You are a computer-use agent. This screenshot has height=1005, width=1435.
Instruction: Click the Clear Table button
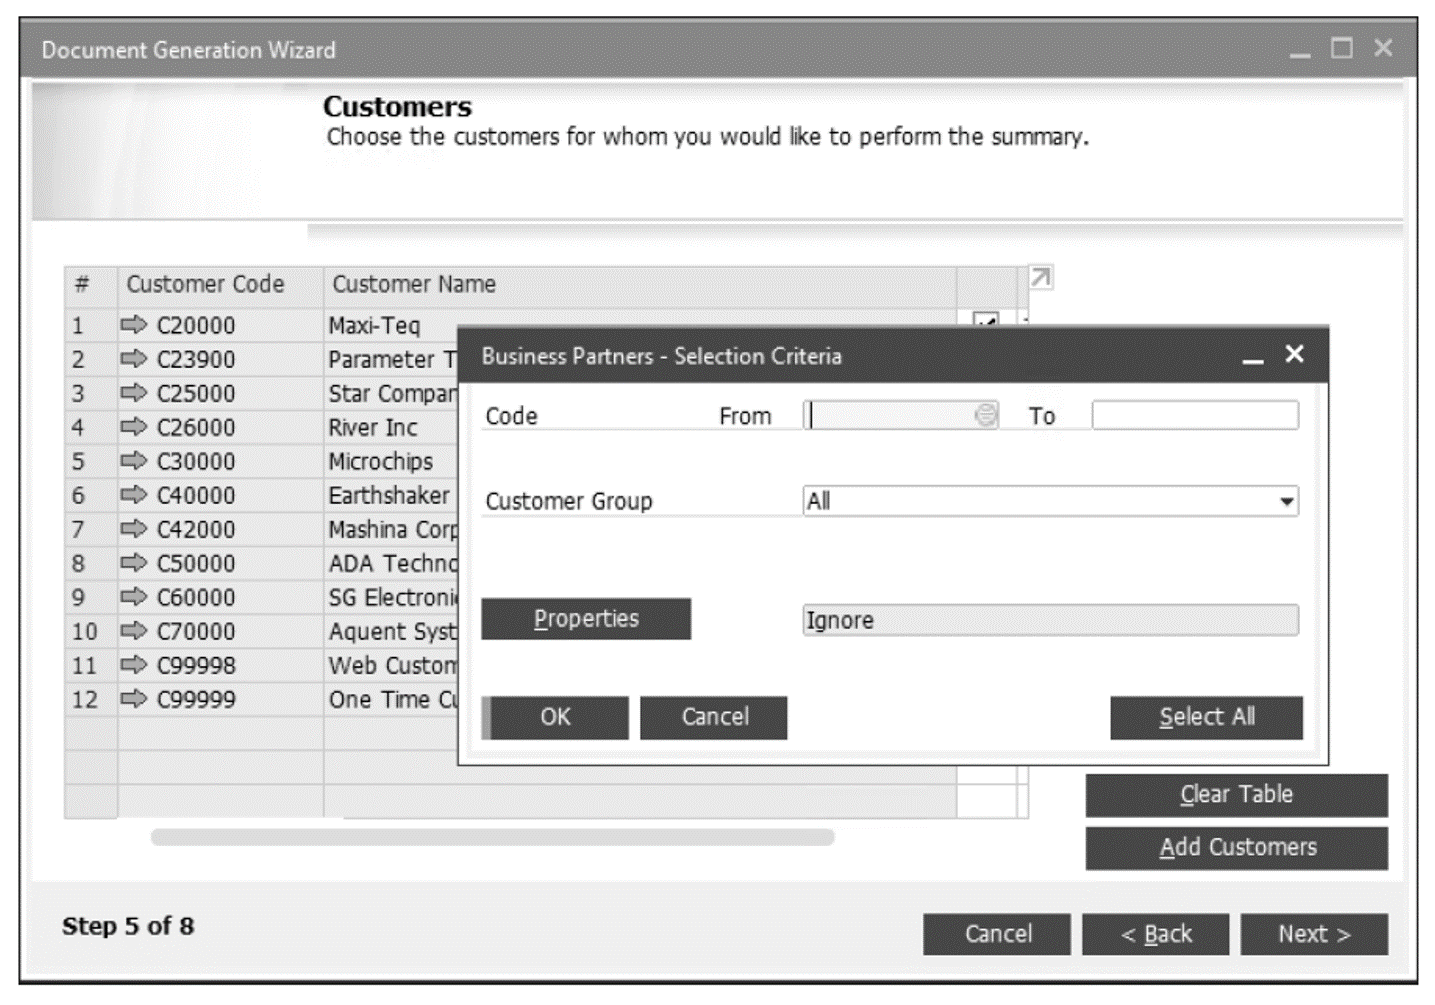(1236, 794)
